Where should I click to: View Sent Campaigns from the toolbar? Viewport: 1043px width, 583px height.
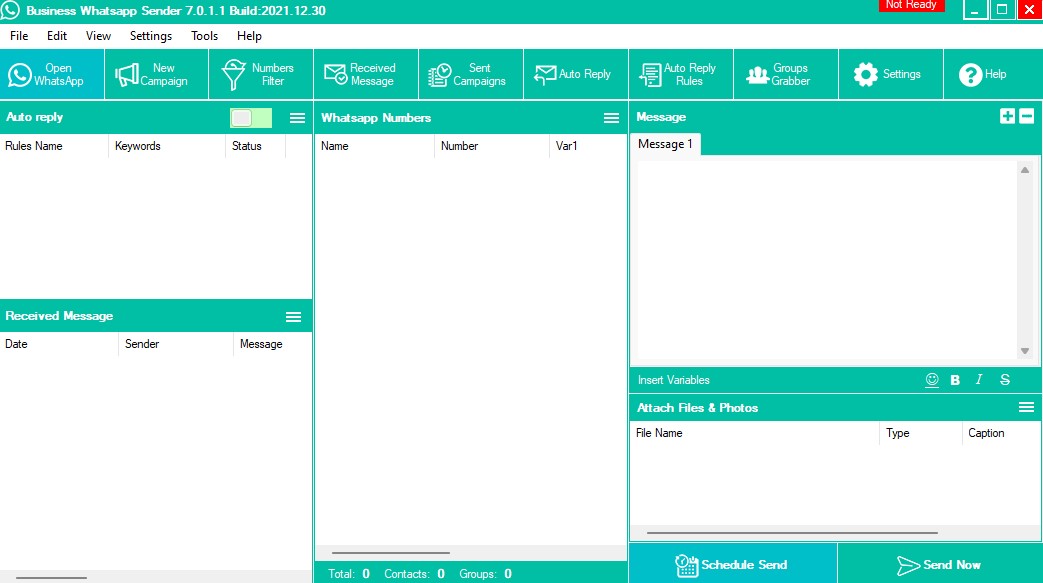point(470,75)
